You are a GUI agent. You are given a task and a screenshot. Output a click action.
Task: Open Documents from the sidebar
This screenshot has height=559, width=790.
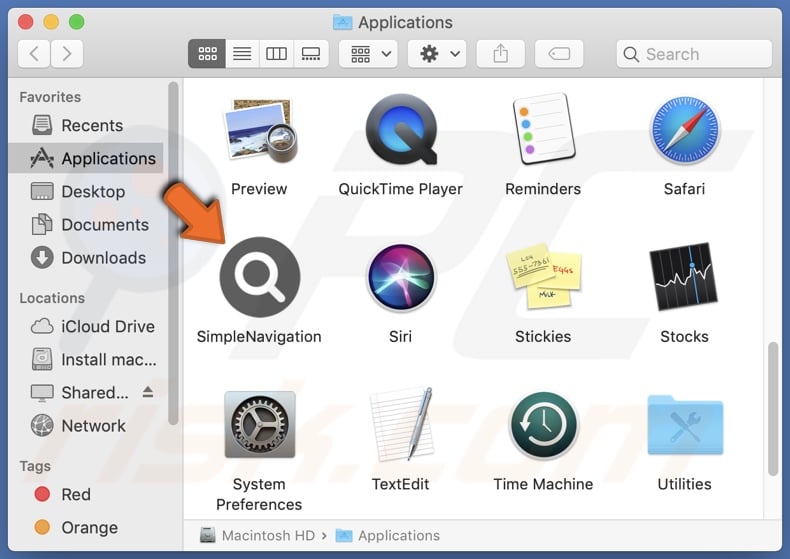(86, 225)
